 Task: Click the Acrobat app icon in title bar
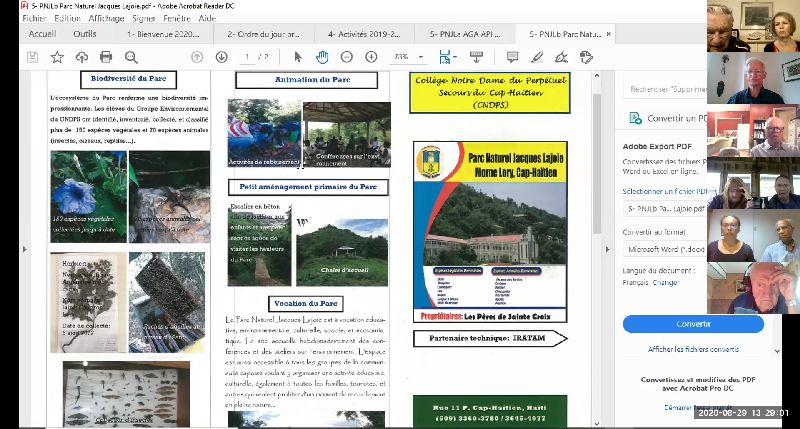24,6
